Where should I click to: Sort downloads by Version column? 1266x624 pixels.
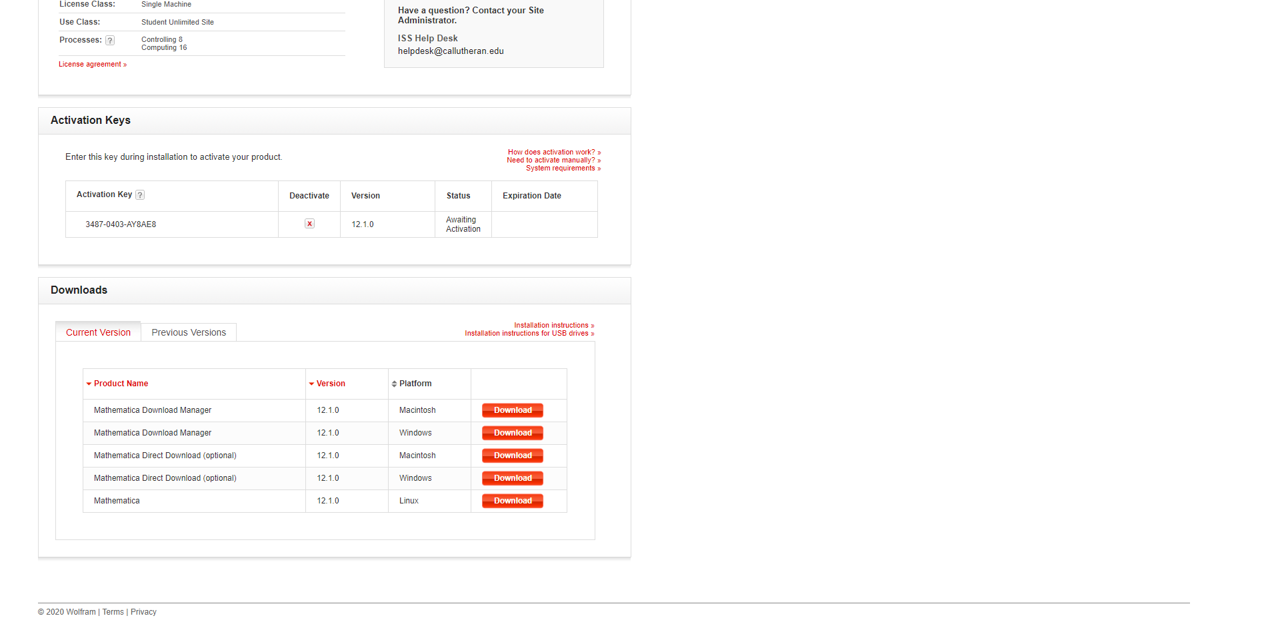point(327,384)
